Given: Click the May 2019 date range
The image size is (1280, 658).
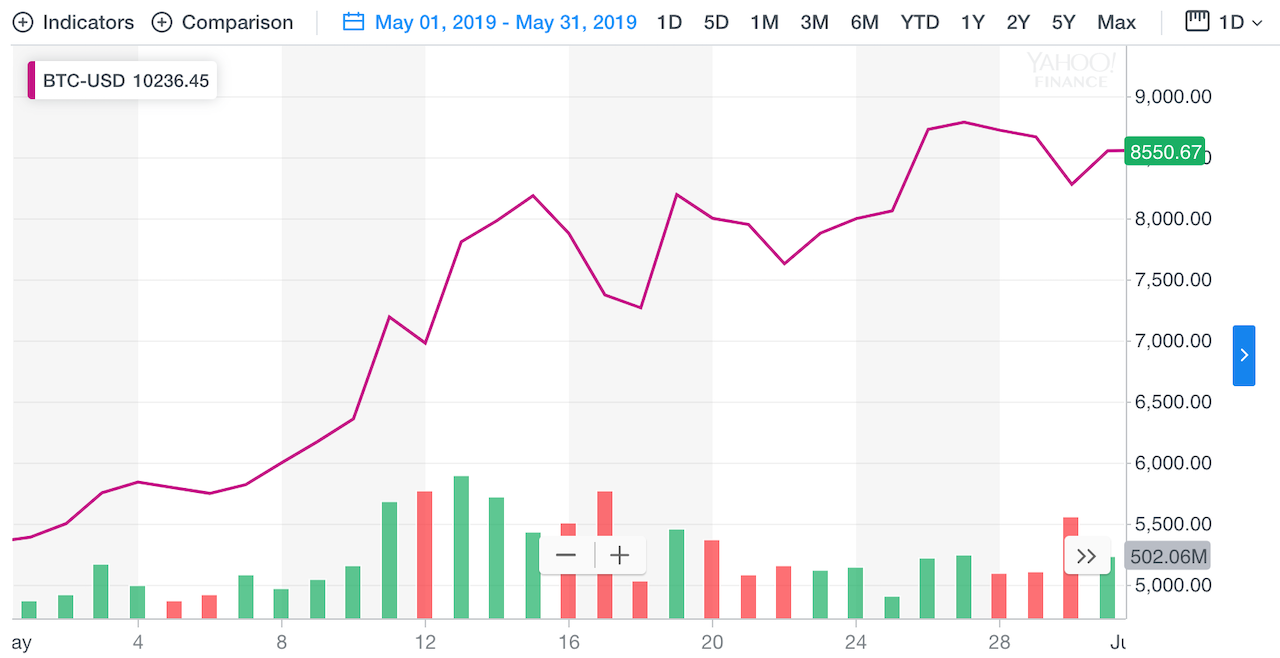Looking at the screenshot, I should click(x=505, y=22).
